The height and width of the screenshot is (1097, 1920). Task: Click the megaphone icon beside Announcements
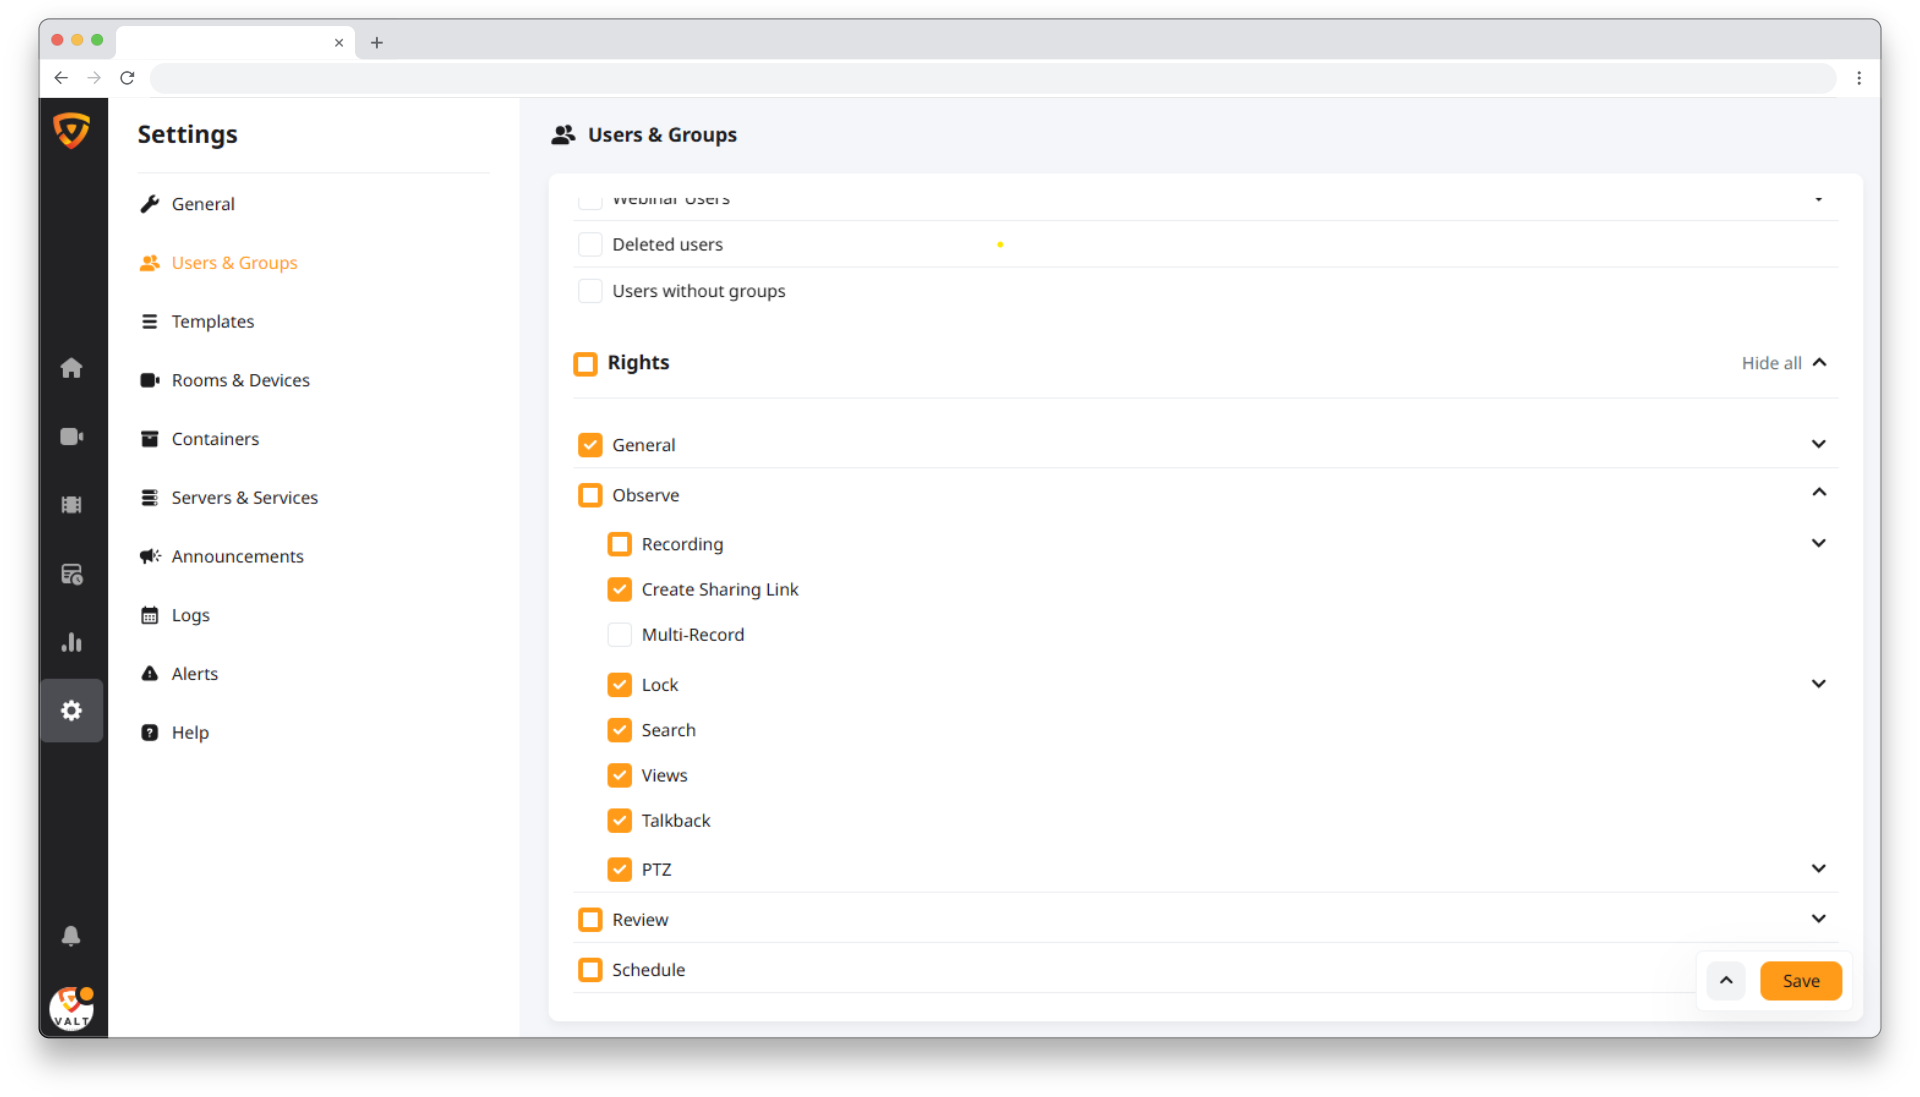(x=150, y=556)
